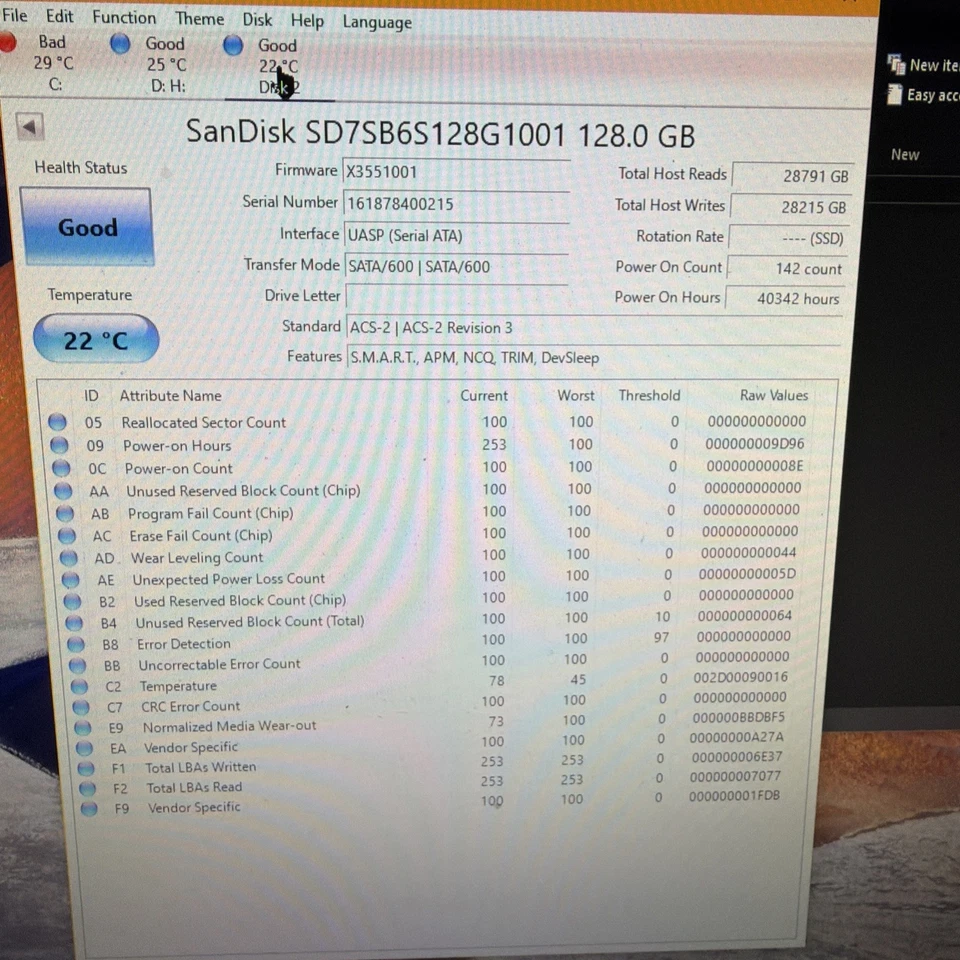
Task: Open the Disk menu
Action: (x=256, y=19)
